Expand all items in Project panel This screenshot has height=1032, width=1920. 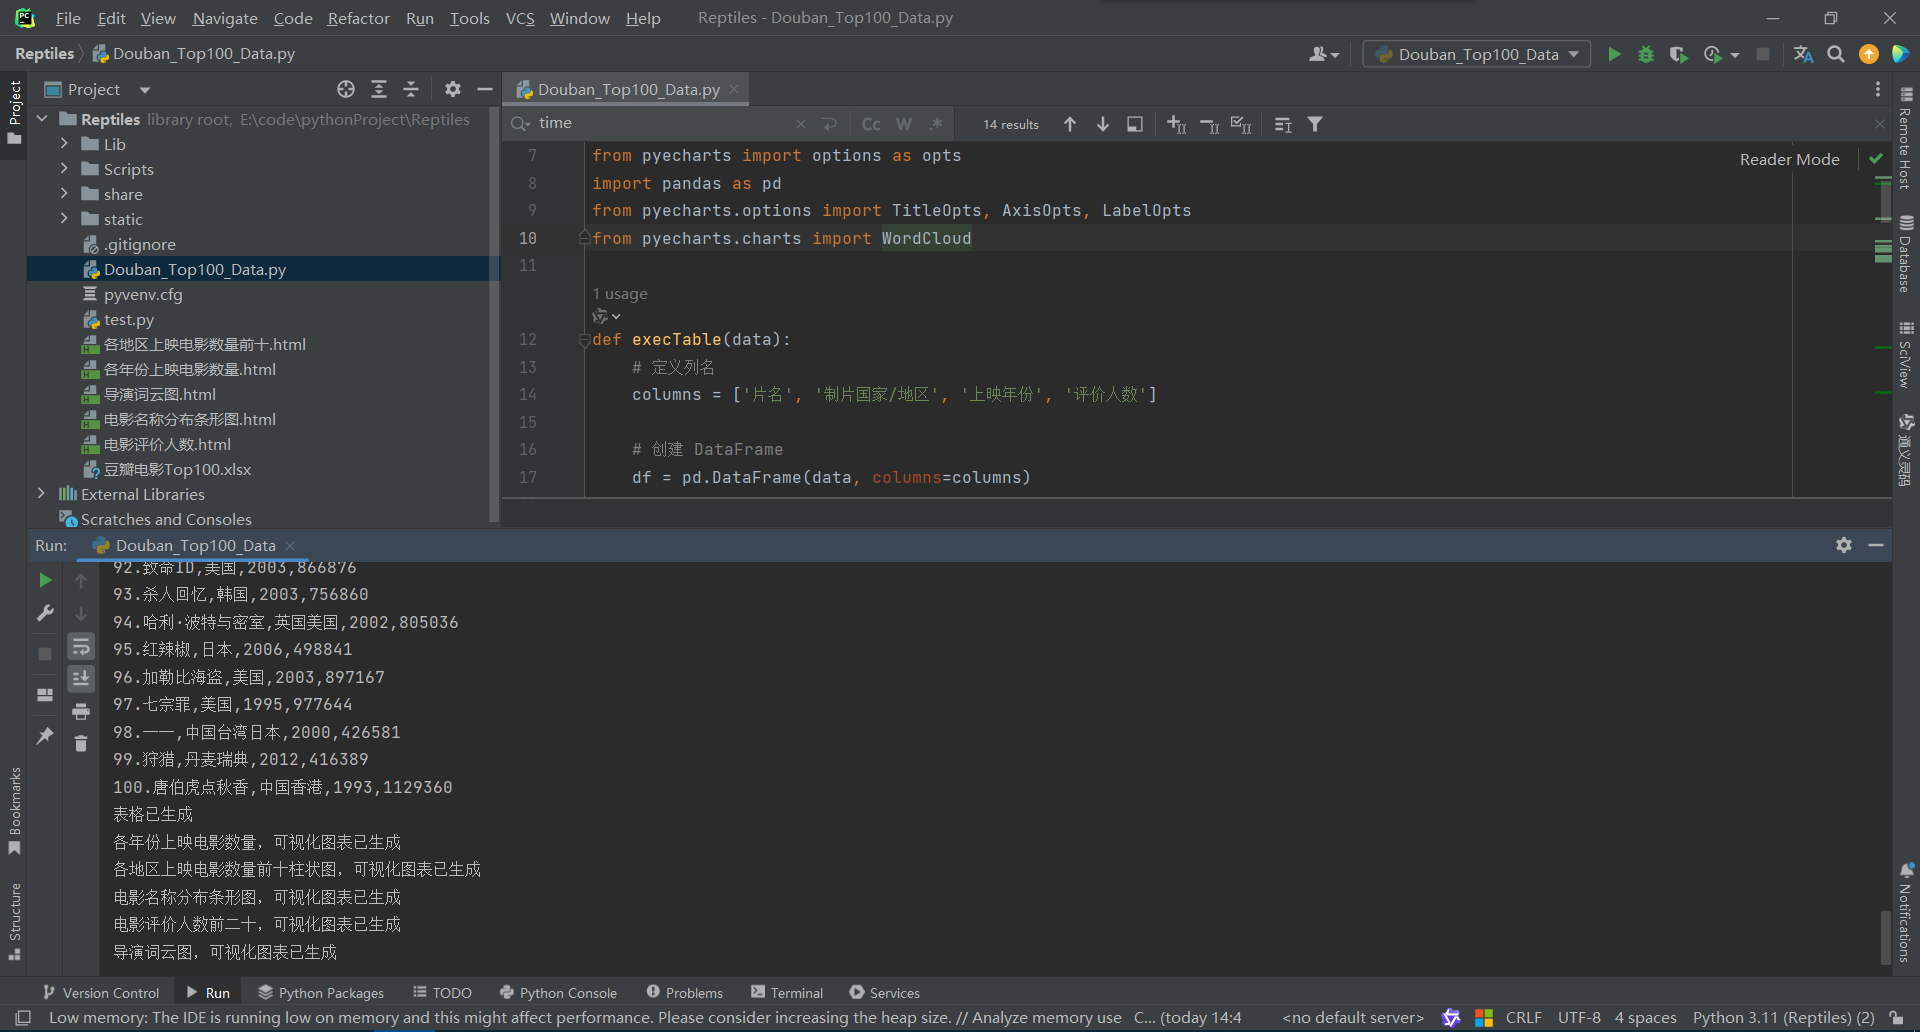coord(379,89)
